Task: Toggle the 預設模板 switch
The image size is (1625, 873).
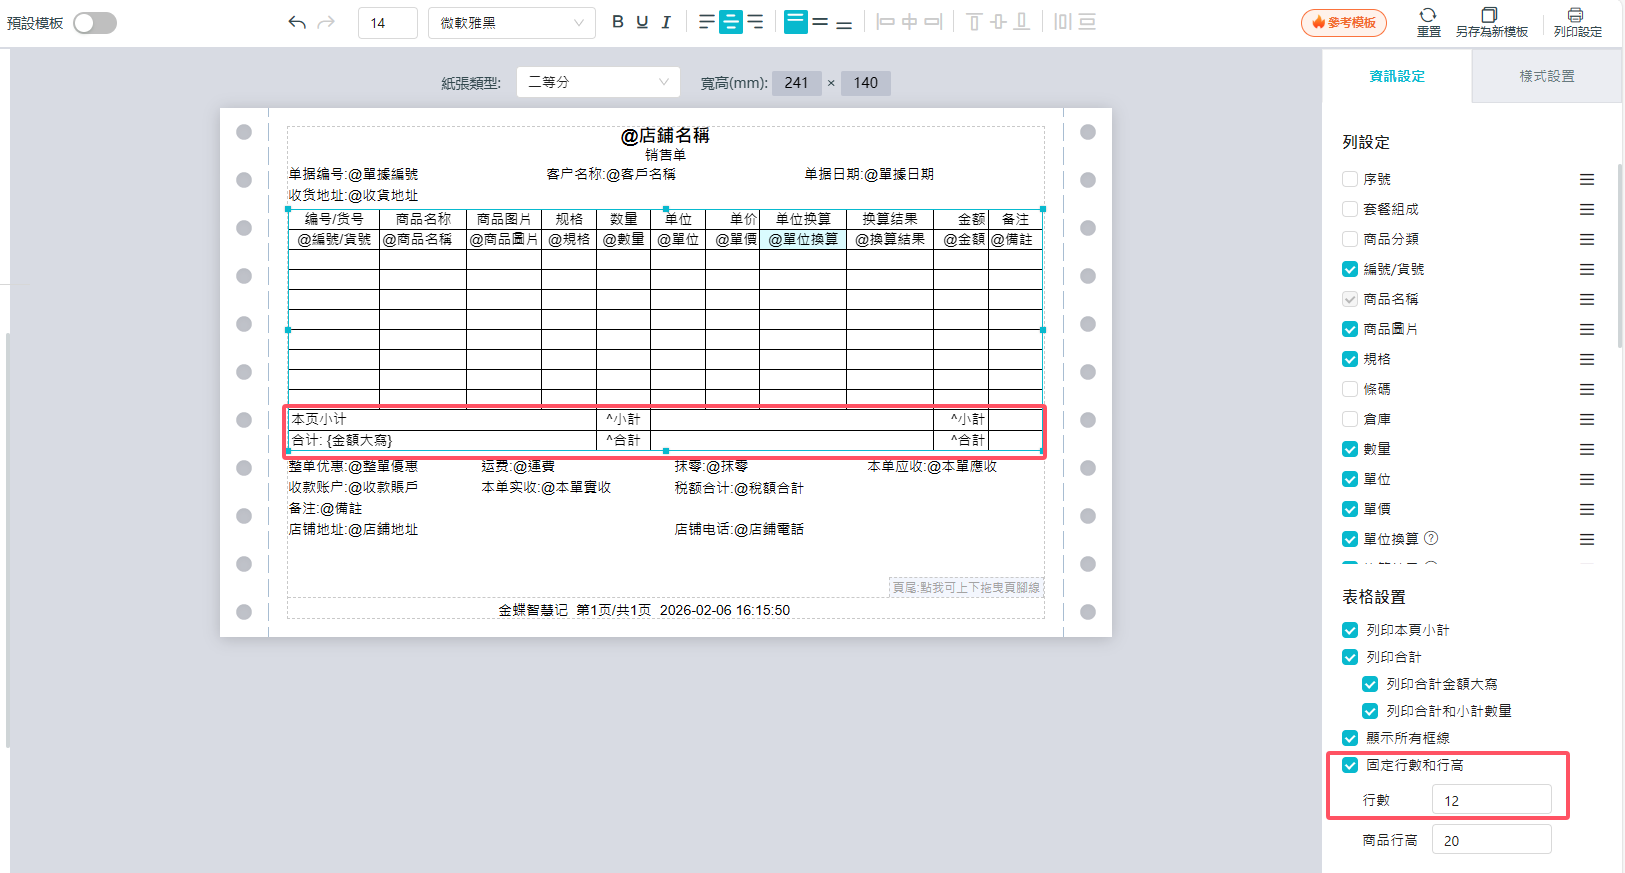Action: click(95, 23)
